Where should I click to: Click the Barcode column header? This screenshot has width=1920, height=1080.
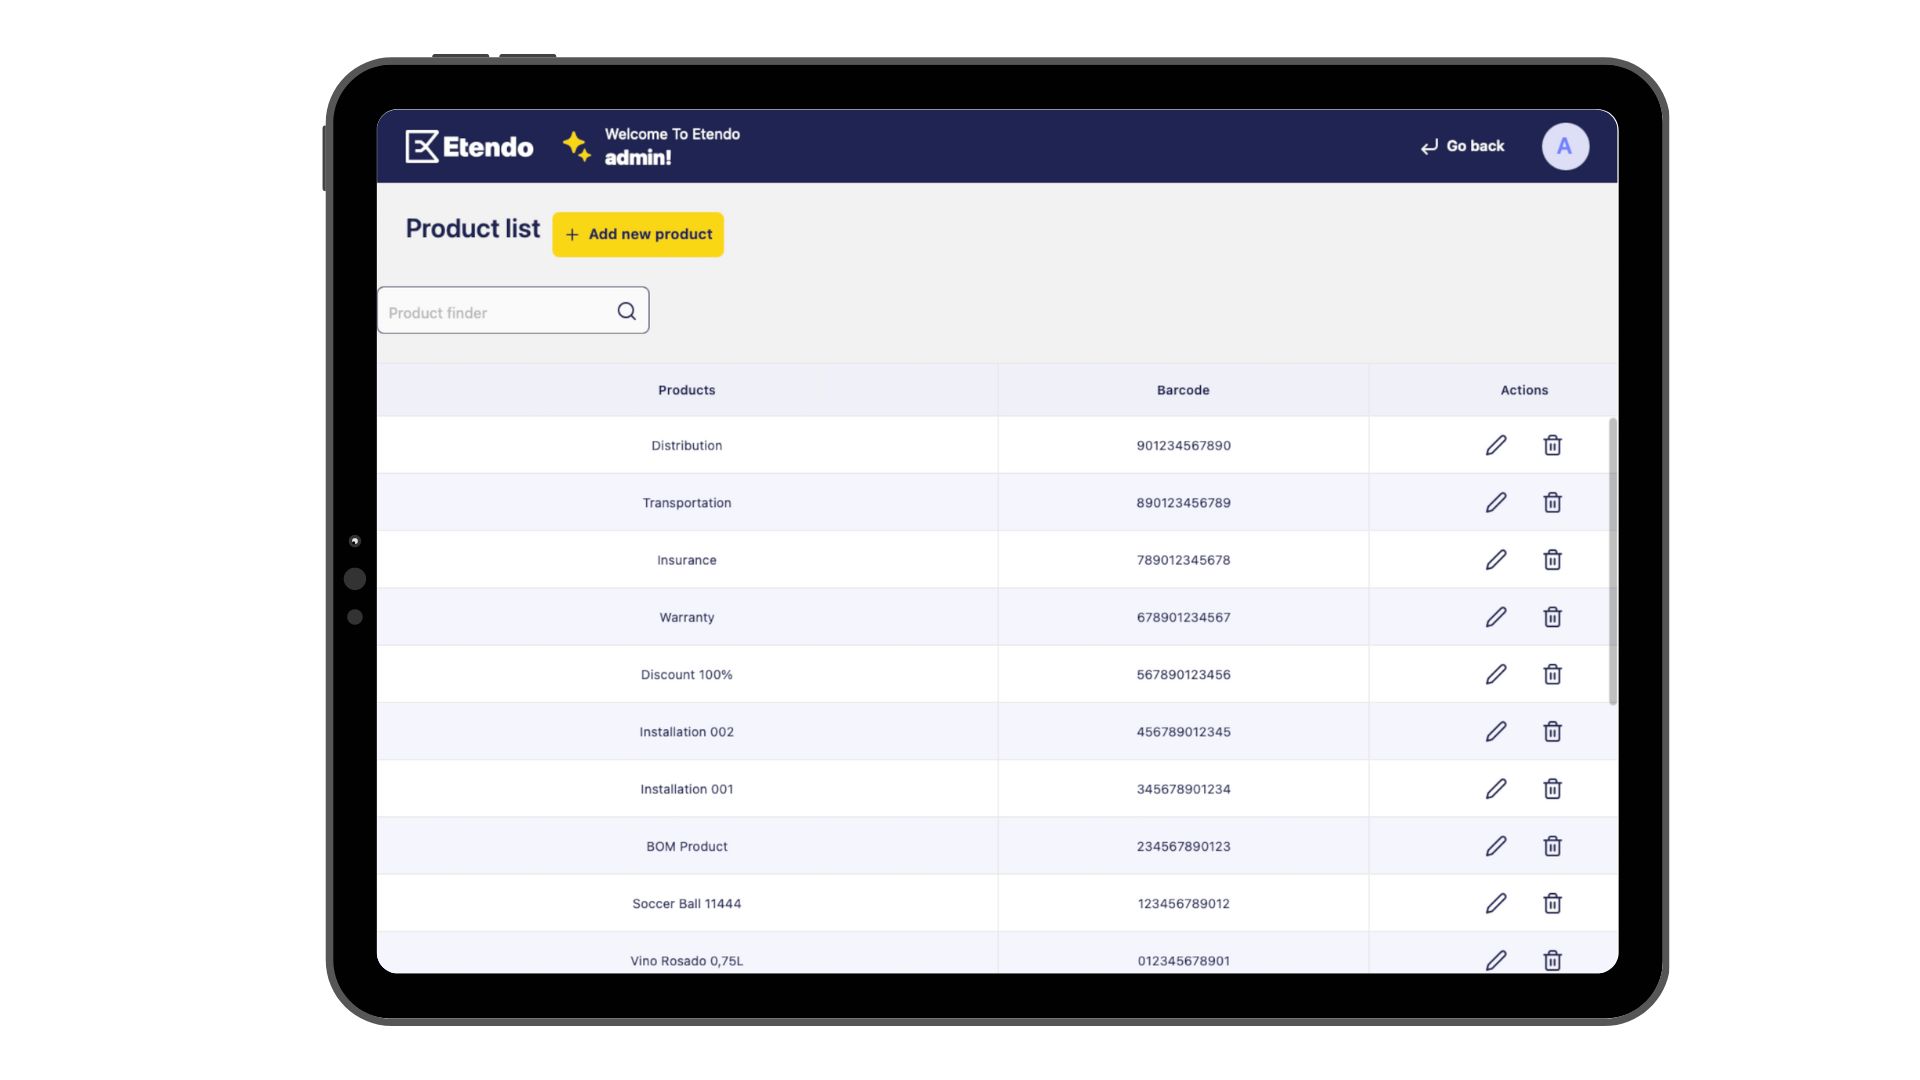(1183, 390)
